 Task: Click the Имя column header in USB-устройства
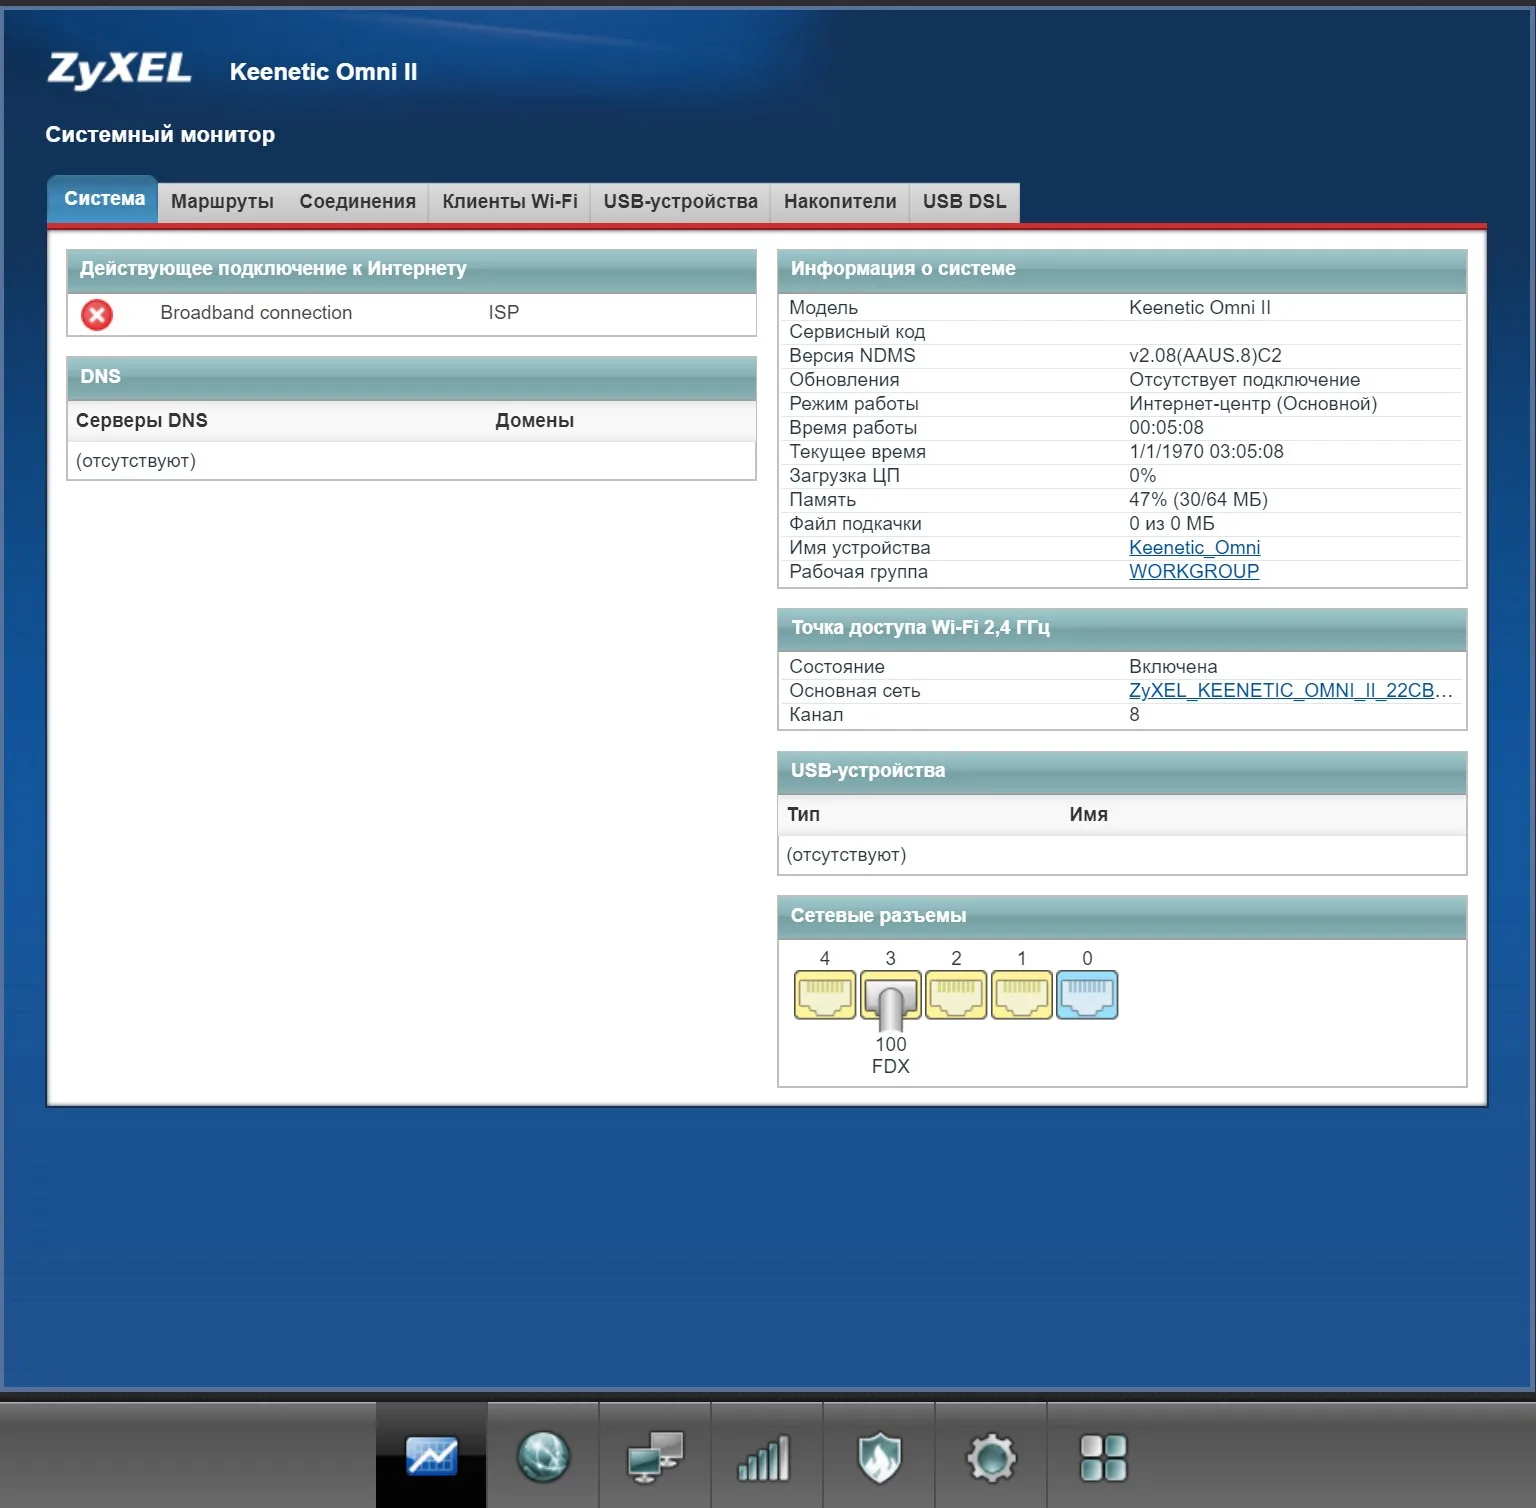coord(1088,815)
